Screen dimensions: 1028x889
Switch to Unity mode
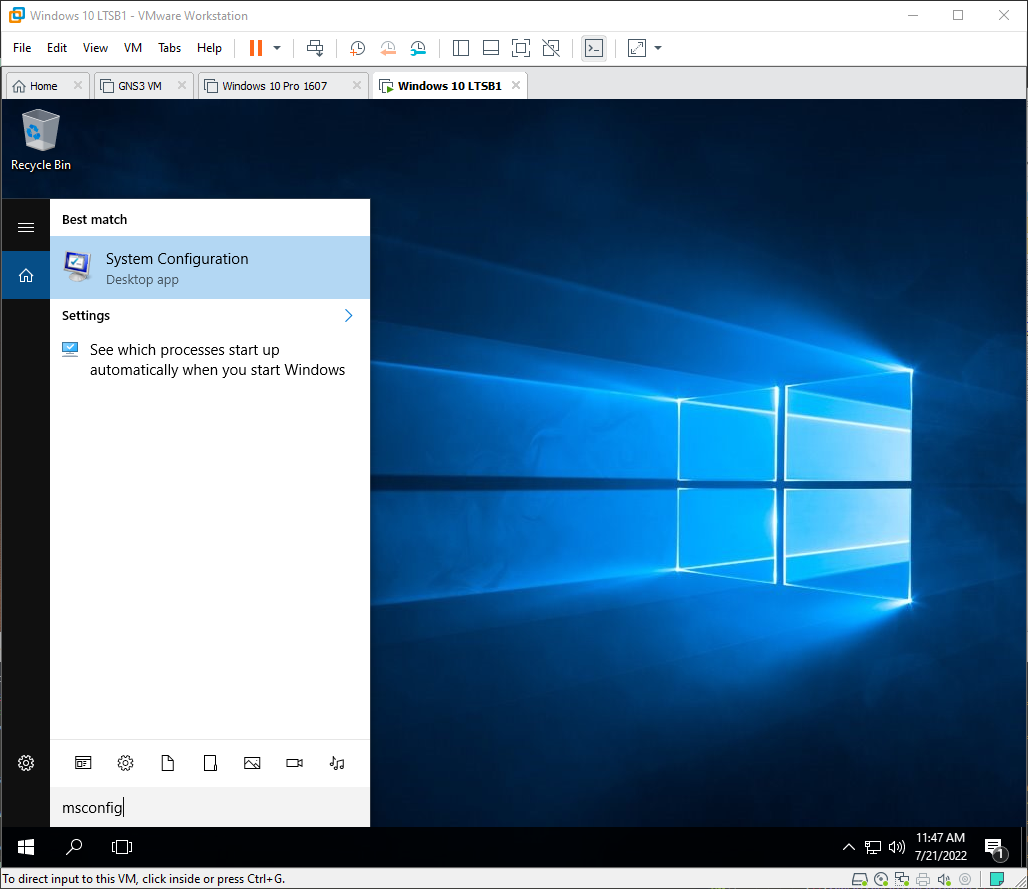pyautogui.click(x=551, y=48)
